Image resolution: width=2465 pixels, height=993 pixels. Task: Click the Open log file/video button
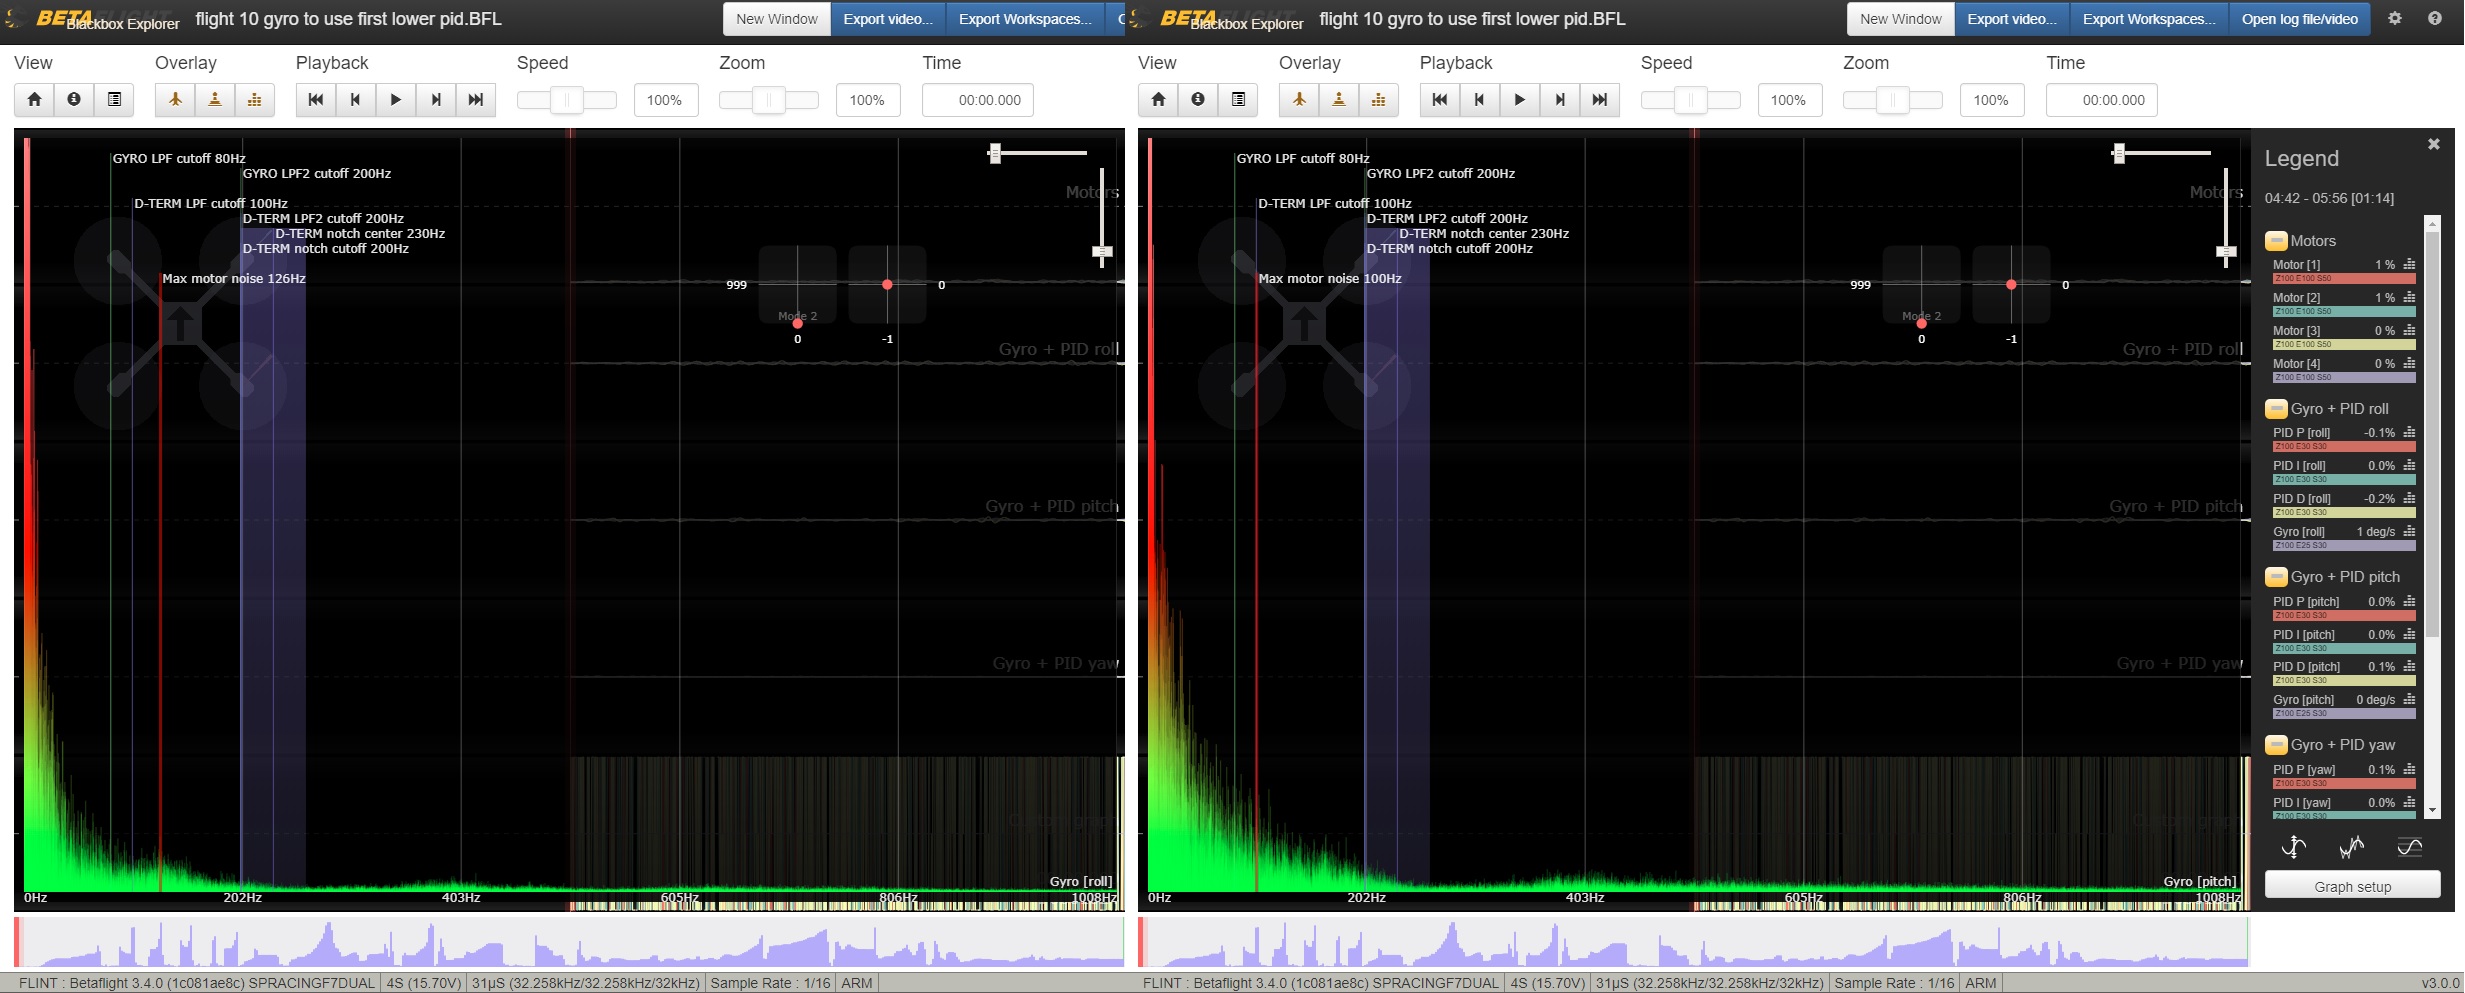2299,19
